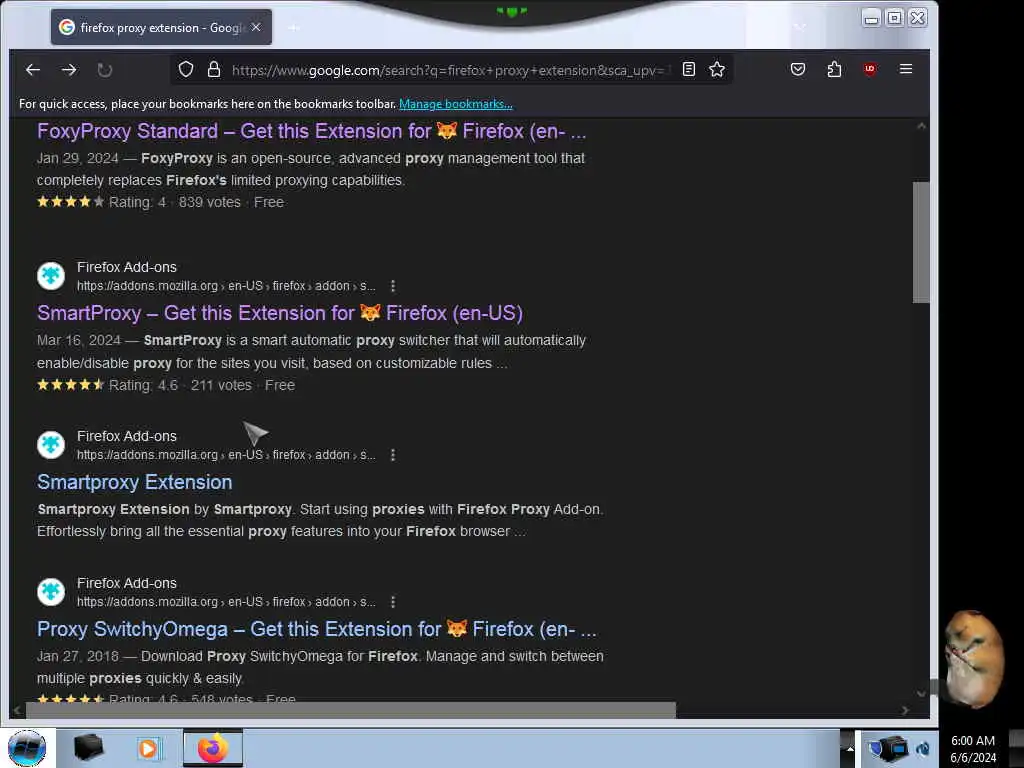
Task: Open the uBlock Origin toolbar icon
Action: point(869,69)
